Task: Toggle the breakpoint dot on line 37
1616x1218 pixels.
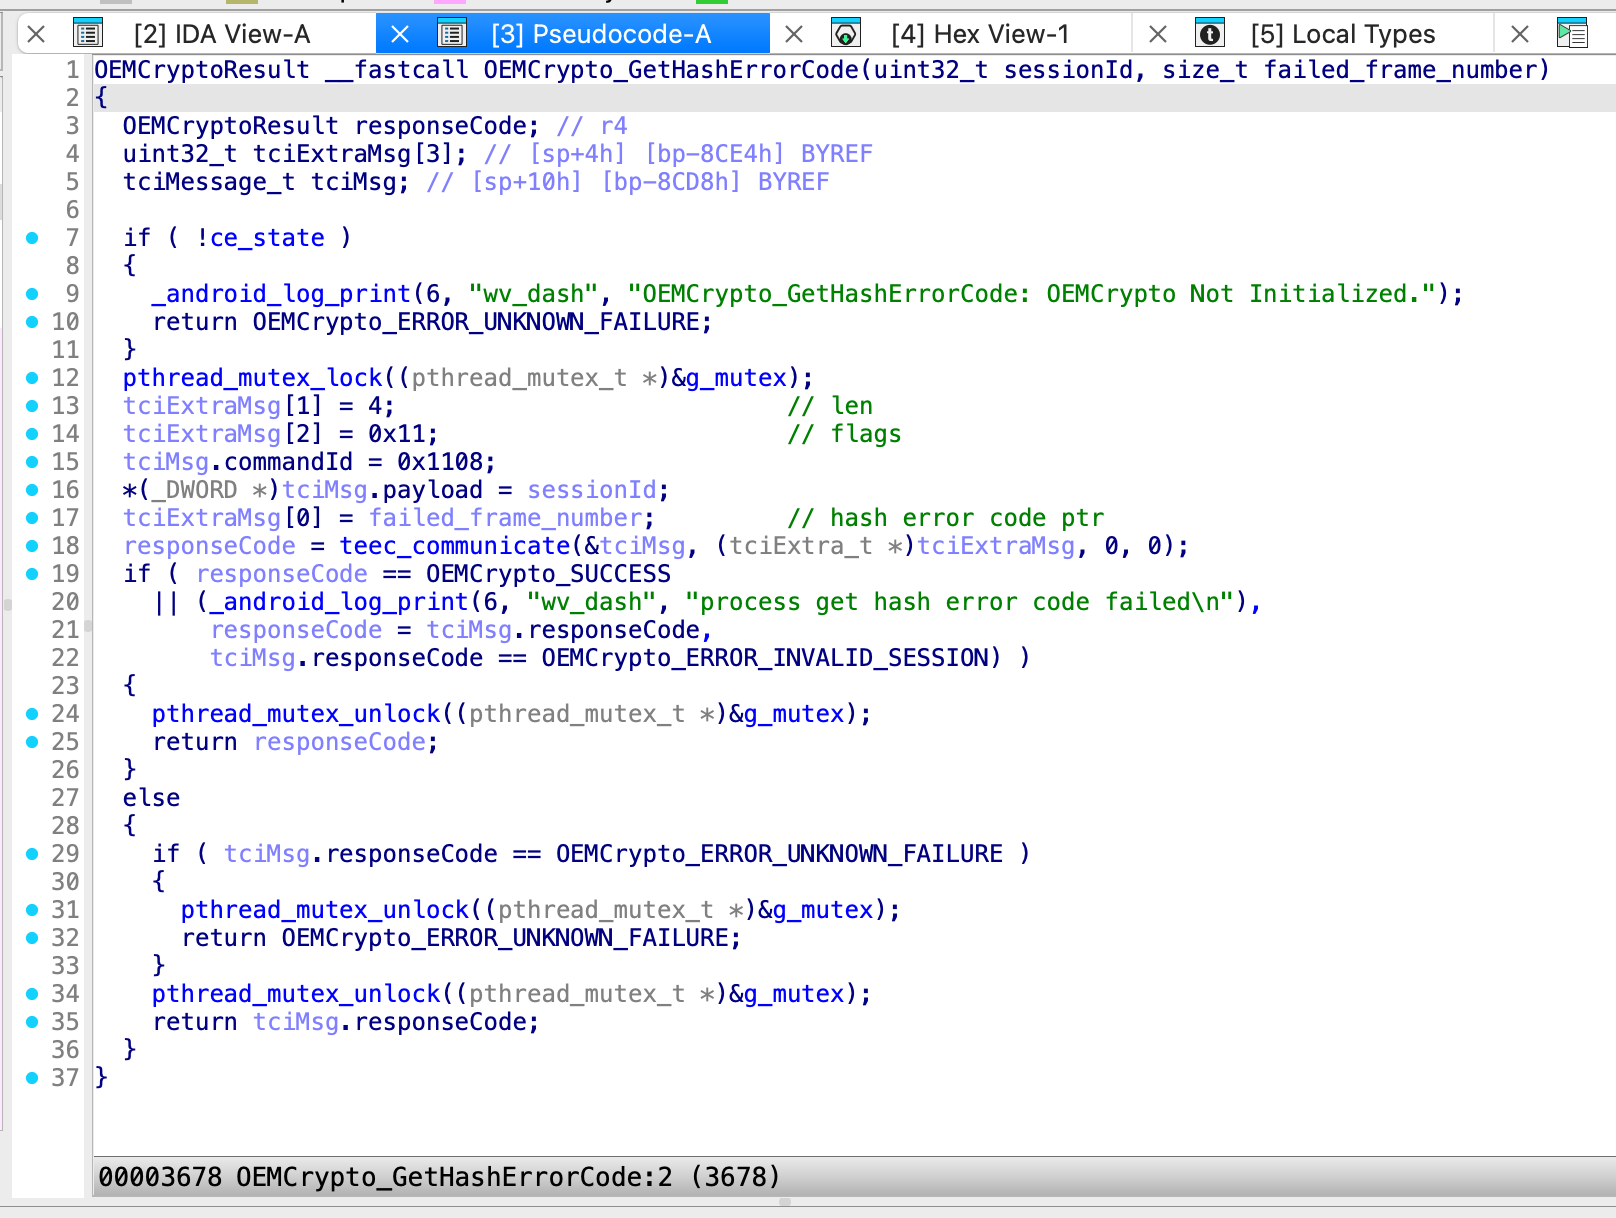Action: (31, 1078)
